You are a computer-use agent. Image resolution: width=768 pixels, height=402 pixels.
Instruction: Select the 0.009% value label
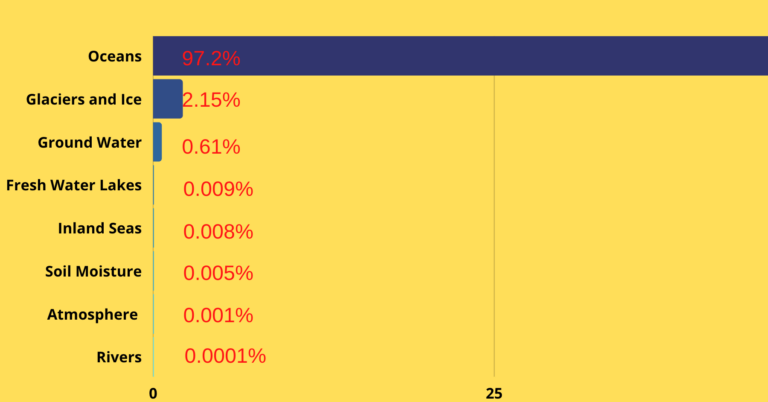point(218,189)
